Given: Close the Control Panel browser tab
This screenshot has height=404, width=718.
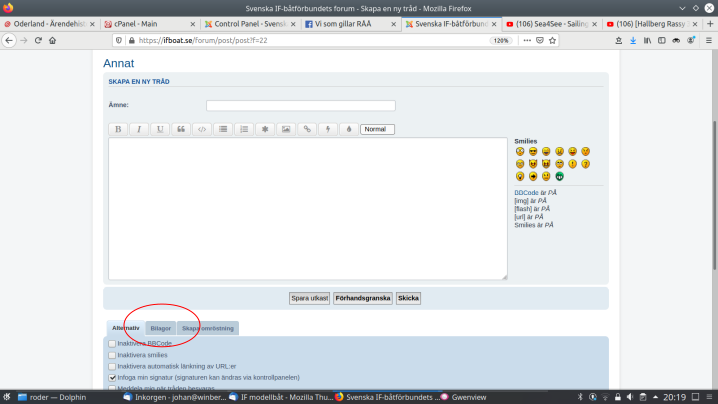Looking at the screenshot, I should [293, 24].
